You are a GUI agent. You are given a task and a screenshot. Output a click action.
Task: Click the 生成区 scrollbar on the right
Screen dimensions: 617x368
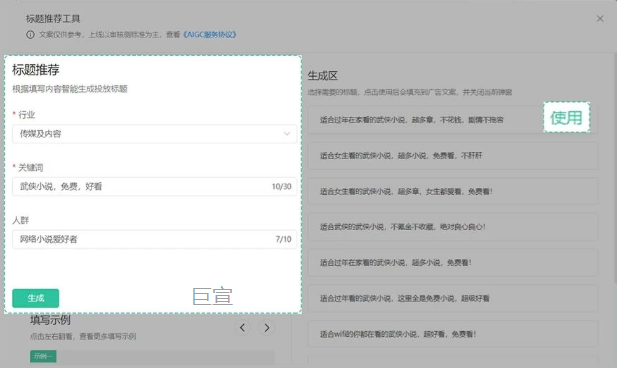point(615,167)
